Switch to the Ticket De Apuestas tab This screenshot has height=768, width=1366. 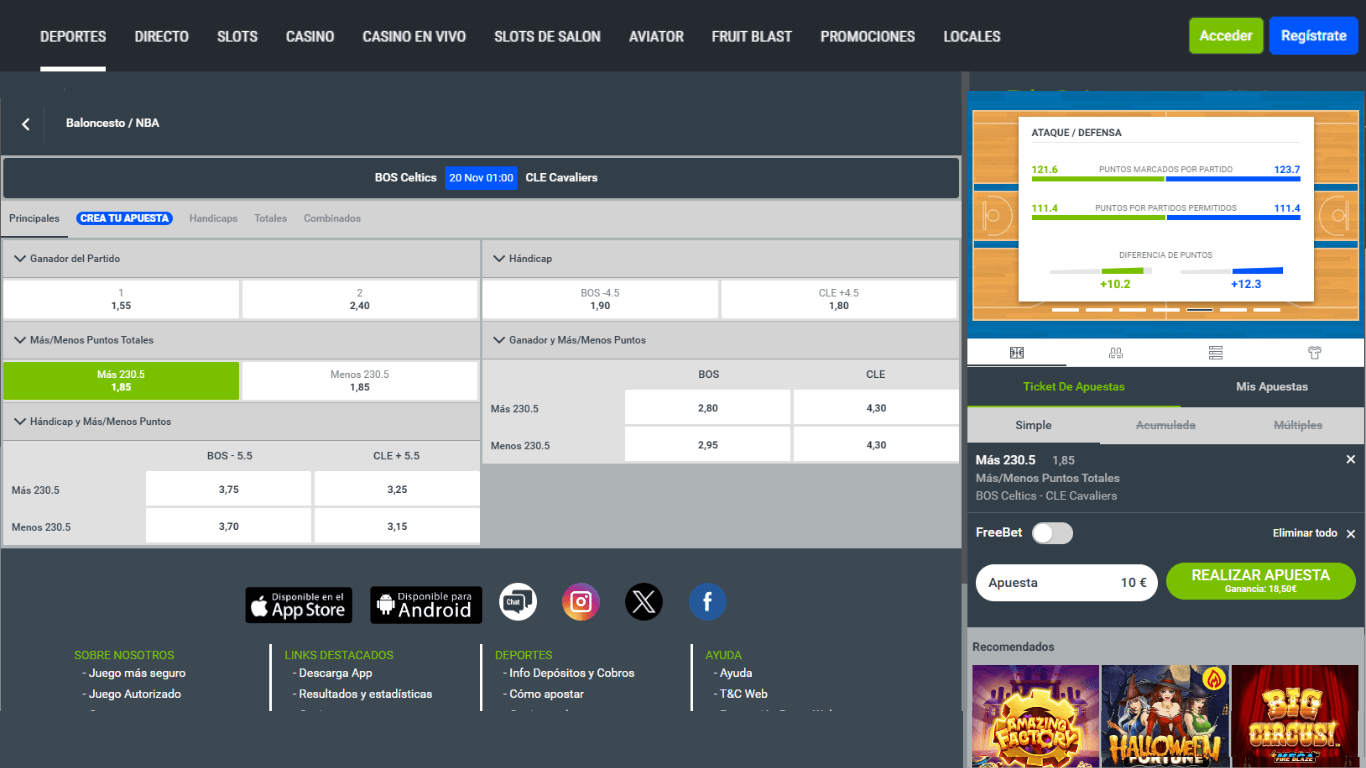click(x=1074, y=387)
